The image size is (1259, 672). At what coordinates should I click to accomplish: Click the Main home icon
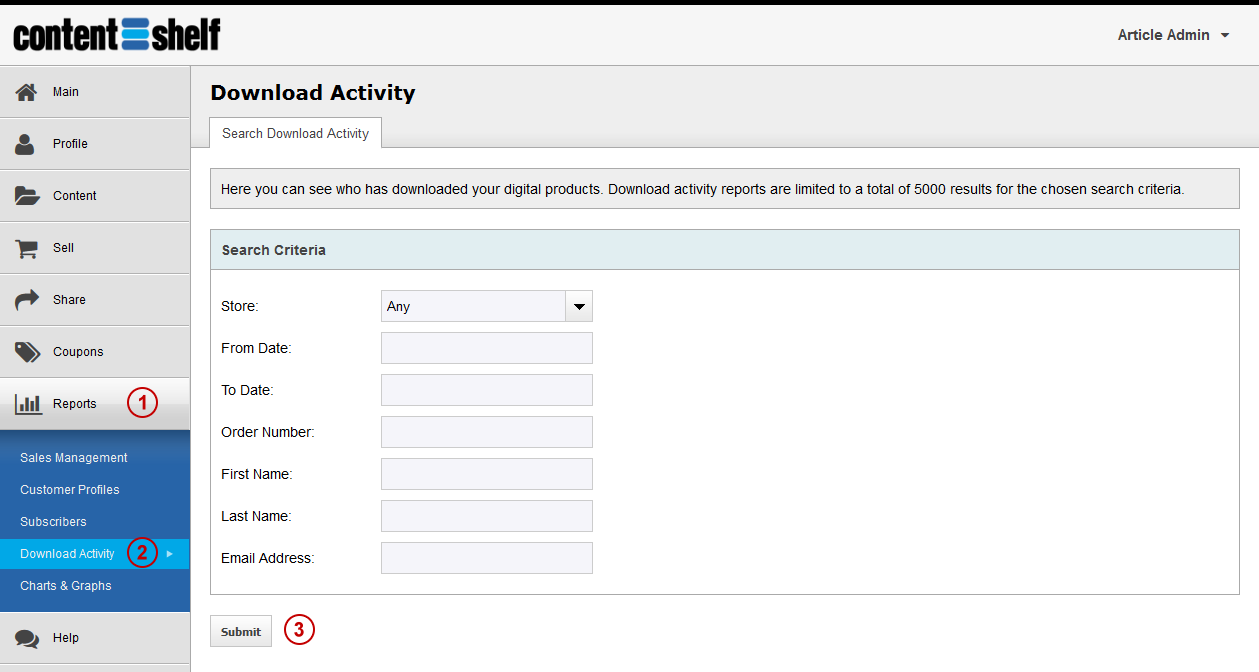click(26, 92)
